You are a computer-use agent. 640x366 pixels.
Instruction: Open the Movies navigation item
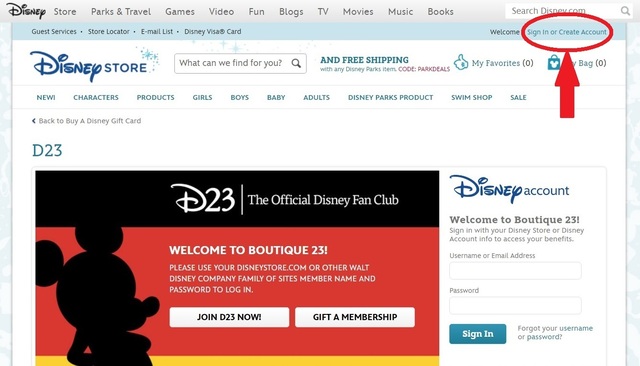[x=358, y=12]
